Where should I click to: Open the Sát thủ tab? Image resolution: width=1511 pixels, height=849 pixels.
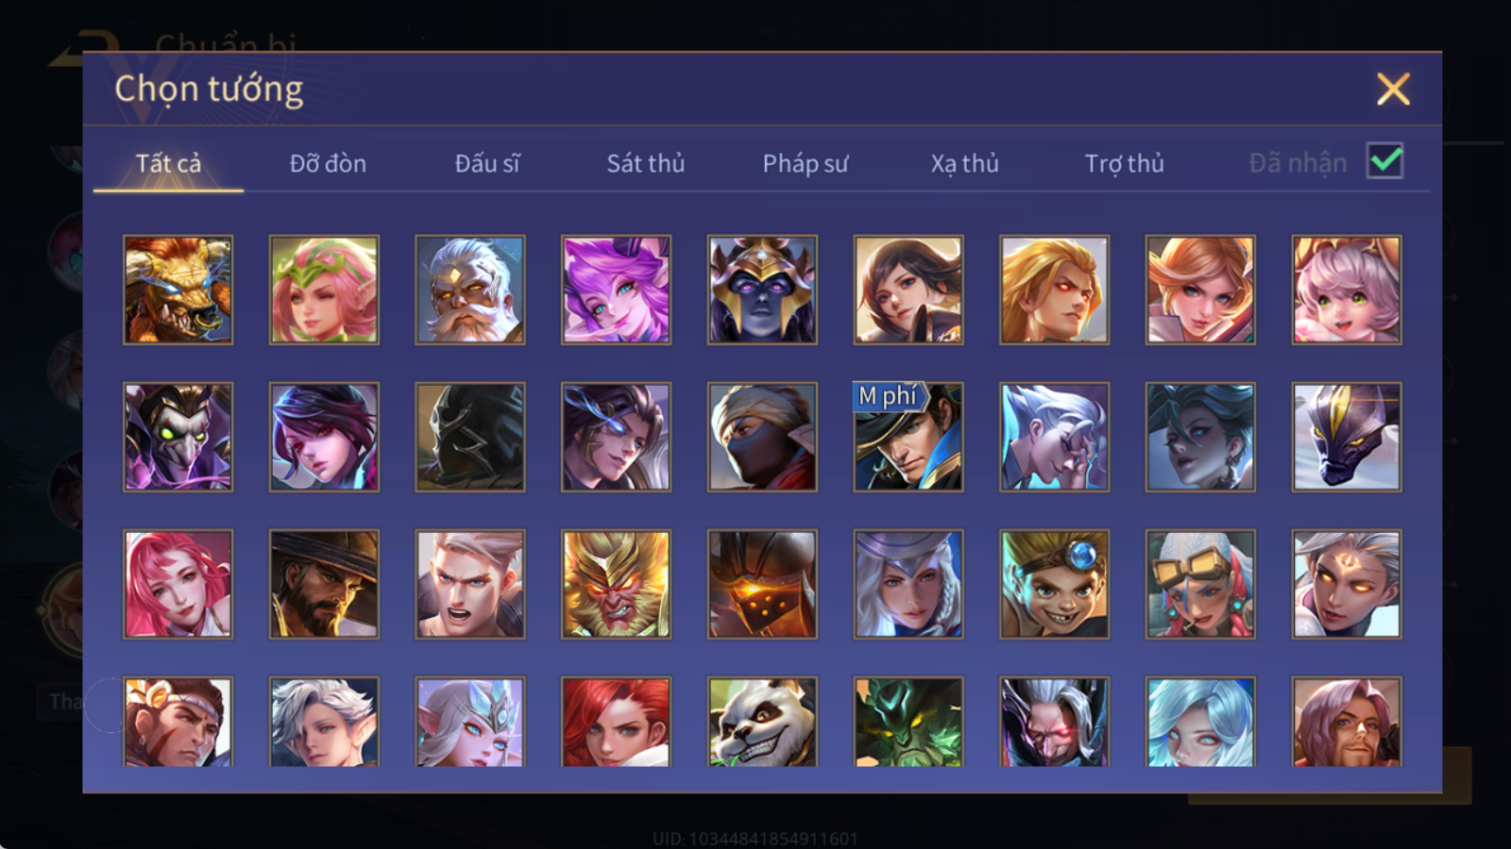[x=646, y=163]
